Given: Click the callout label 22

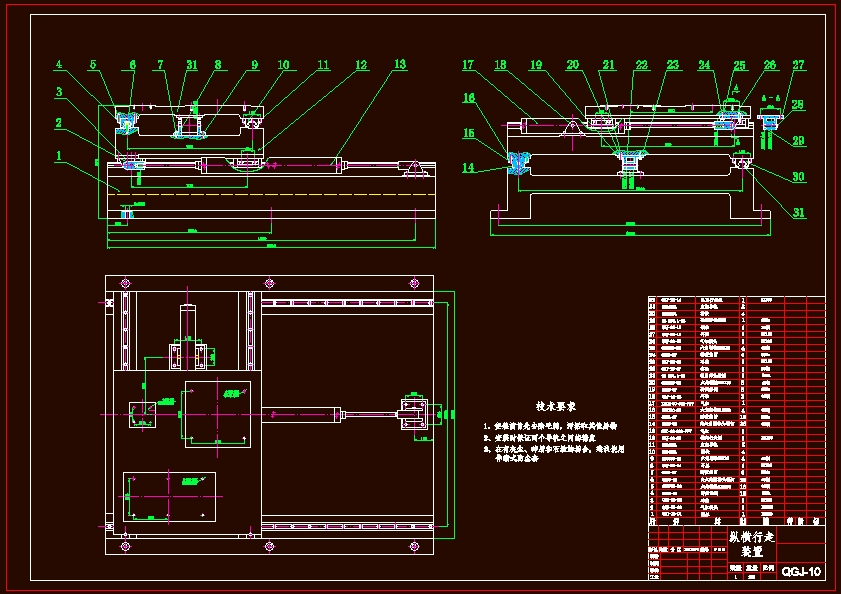Looking at the screenshot, I should point(641,65).
